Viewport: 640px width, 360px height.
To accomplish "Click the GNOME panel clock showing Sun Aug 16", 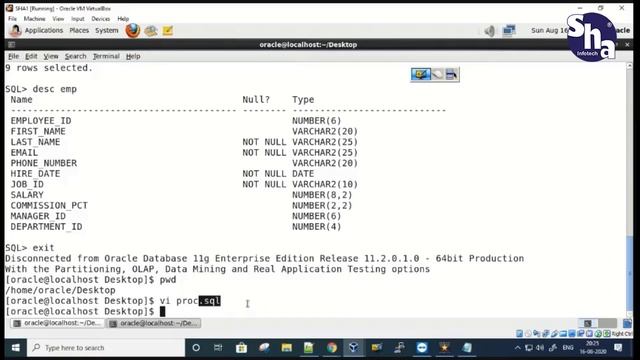I will tap(549, 31).
